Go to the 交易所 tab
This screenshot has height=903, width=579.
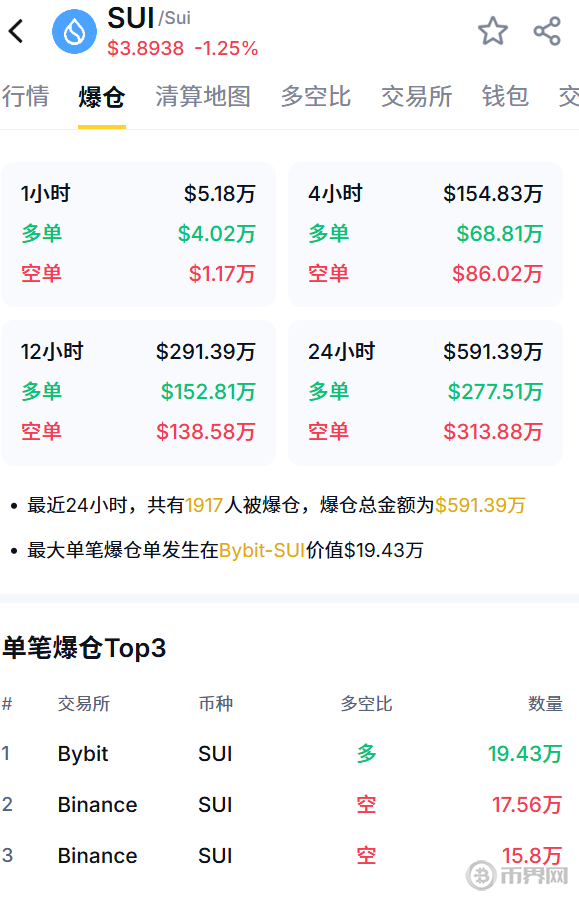(417, 96)
